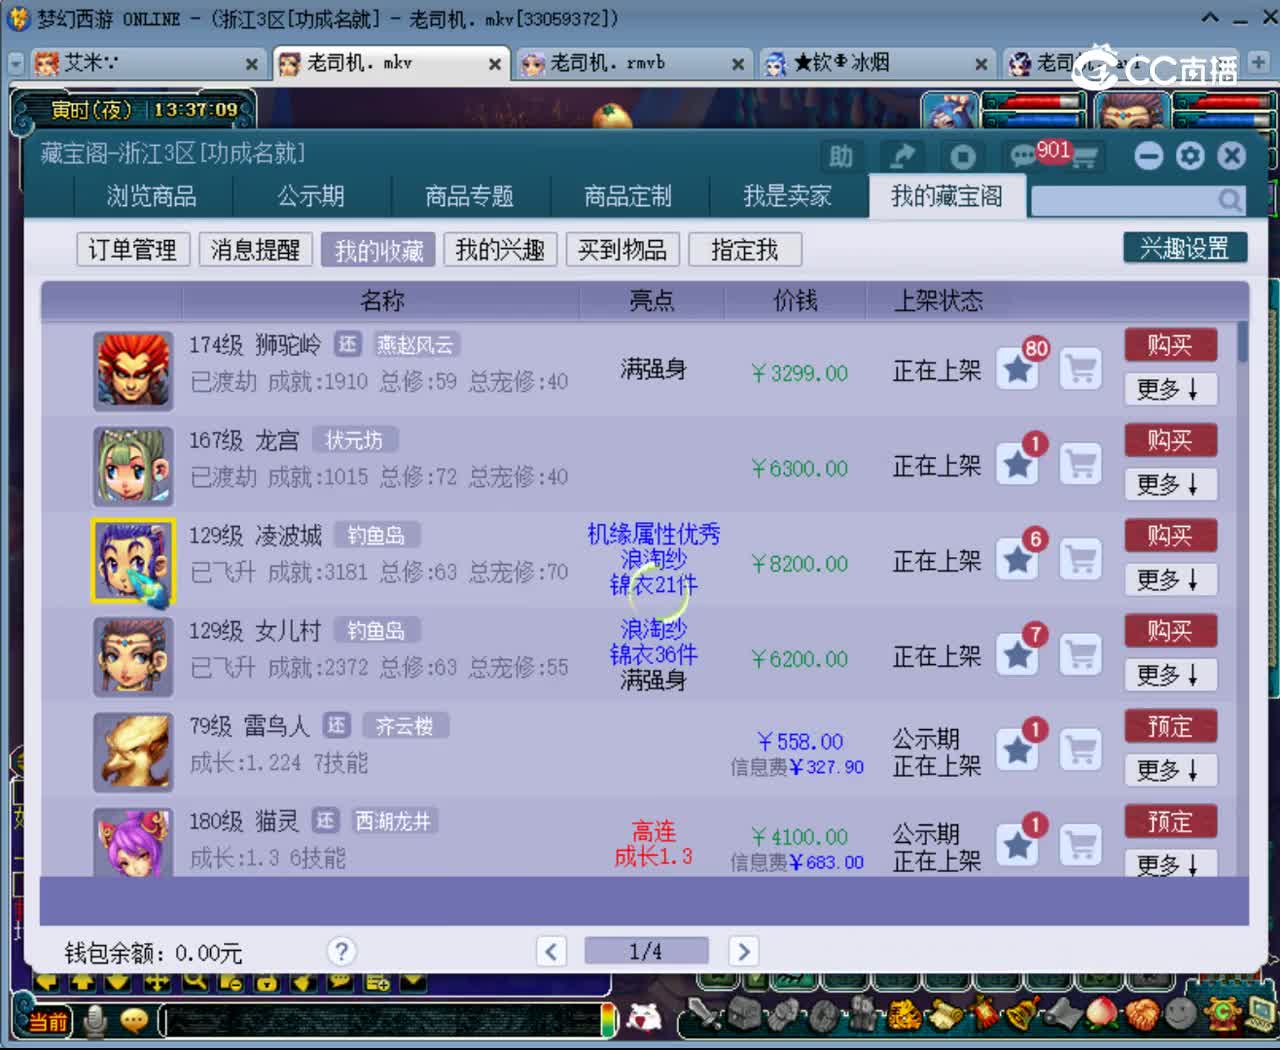Add 猫灵 pet to cart

[1081, 845]
